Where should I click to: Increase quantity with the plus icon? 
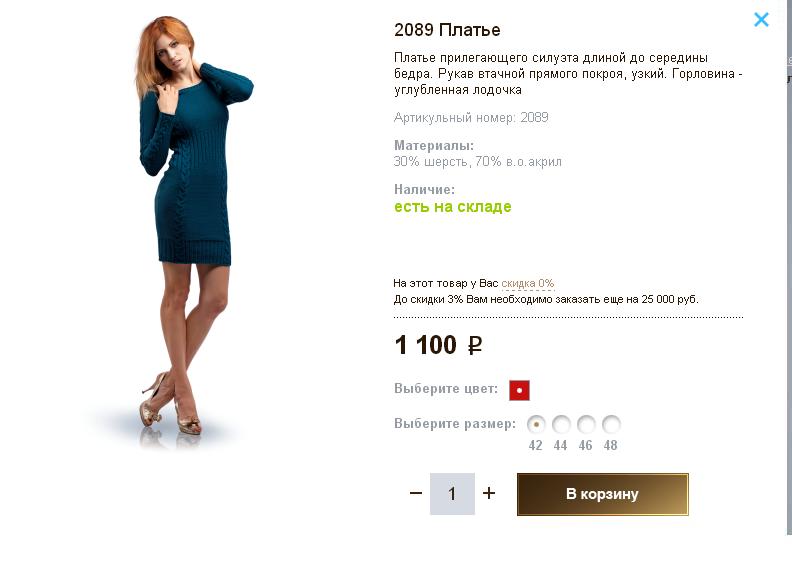(489, 493)
